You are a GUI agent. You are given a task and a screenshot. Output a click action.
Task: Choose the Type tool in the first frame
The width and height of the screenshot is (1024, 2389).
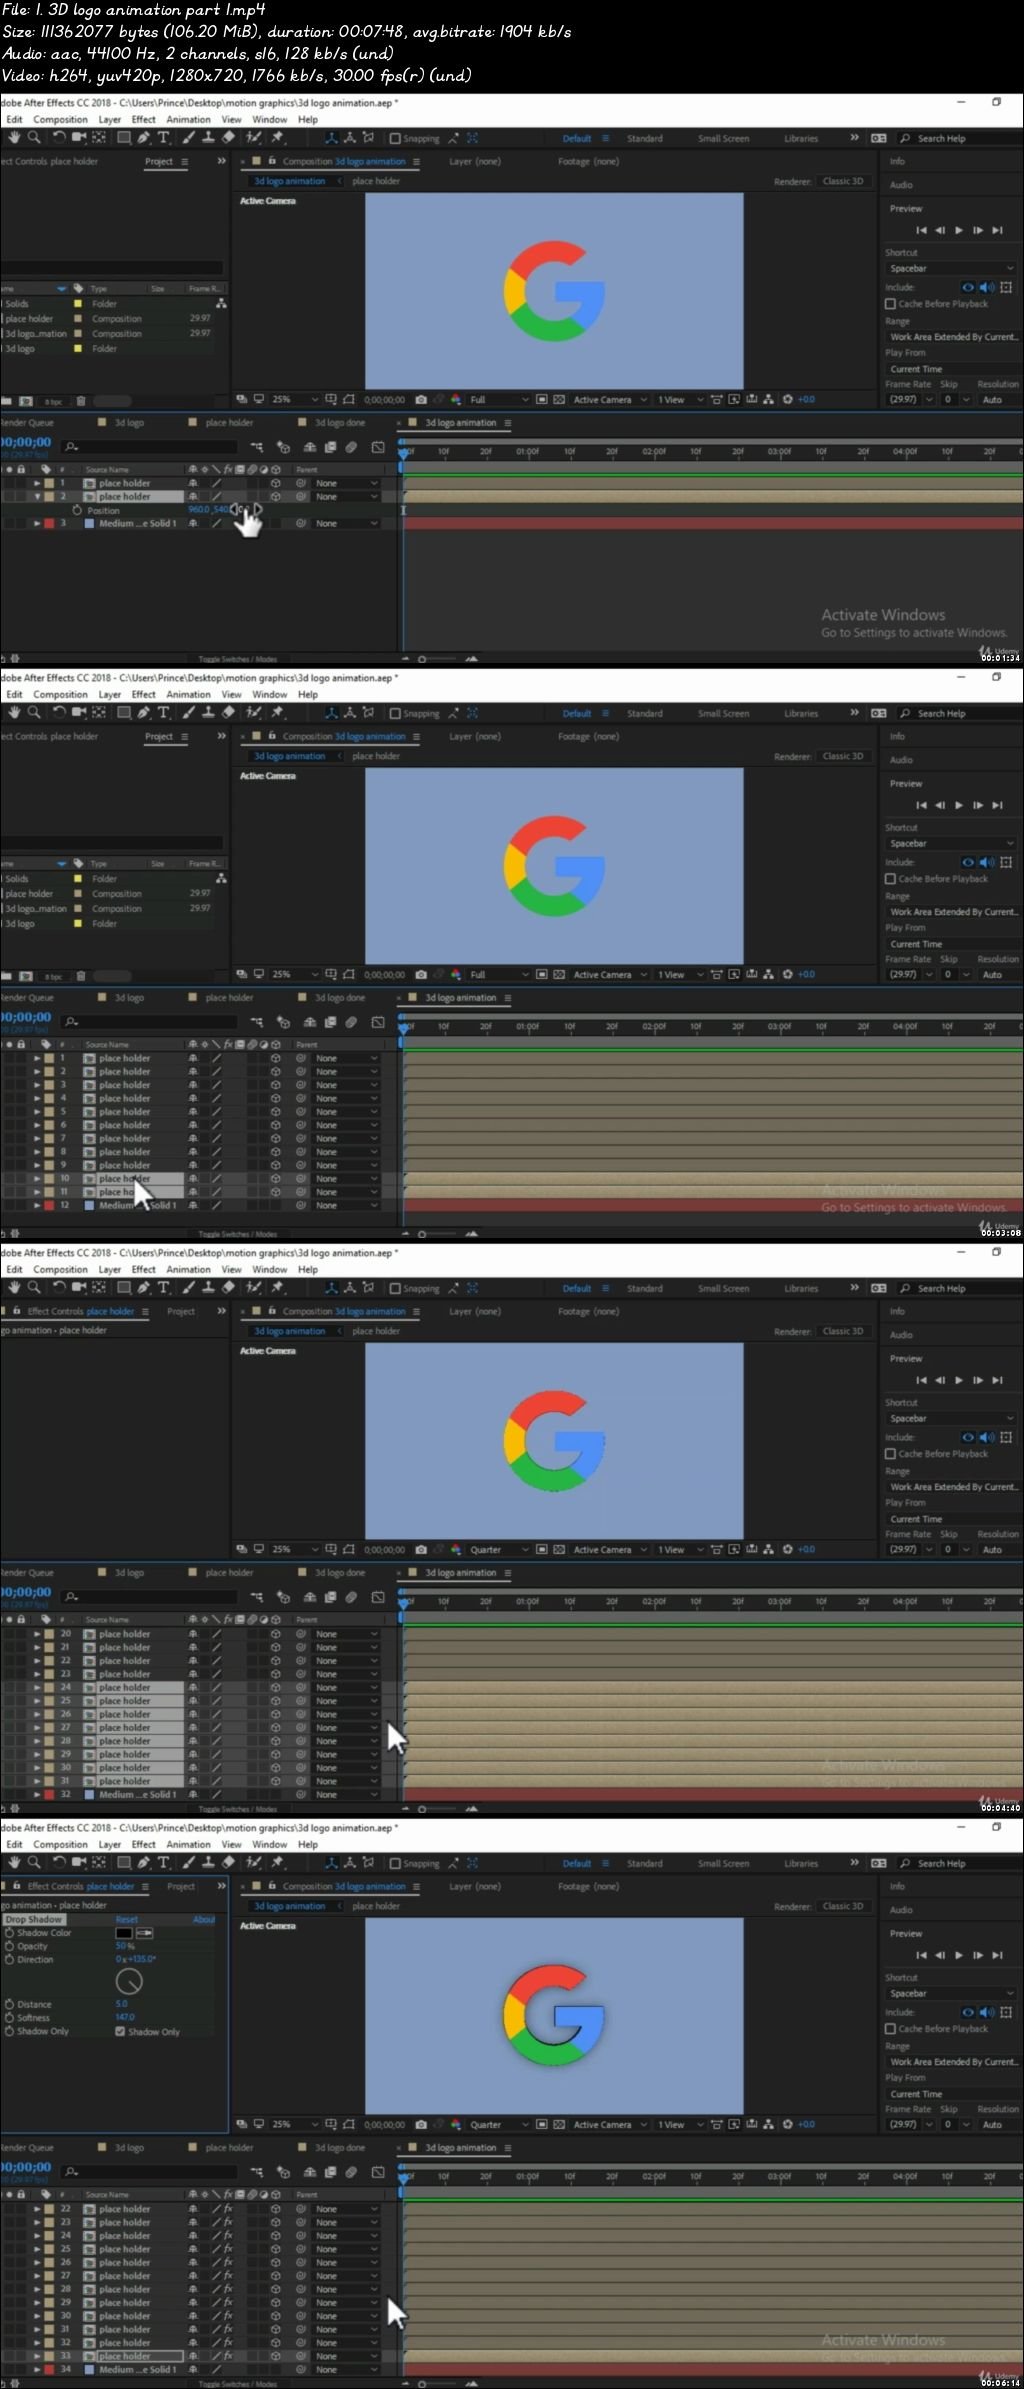pyautogui.click(x=164, y=138)
